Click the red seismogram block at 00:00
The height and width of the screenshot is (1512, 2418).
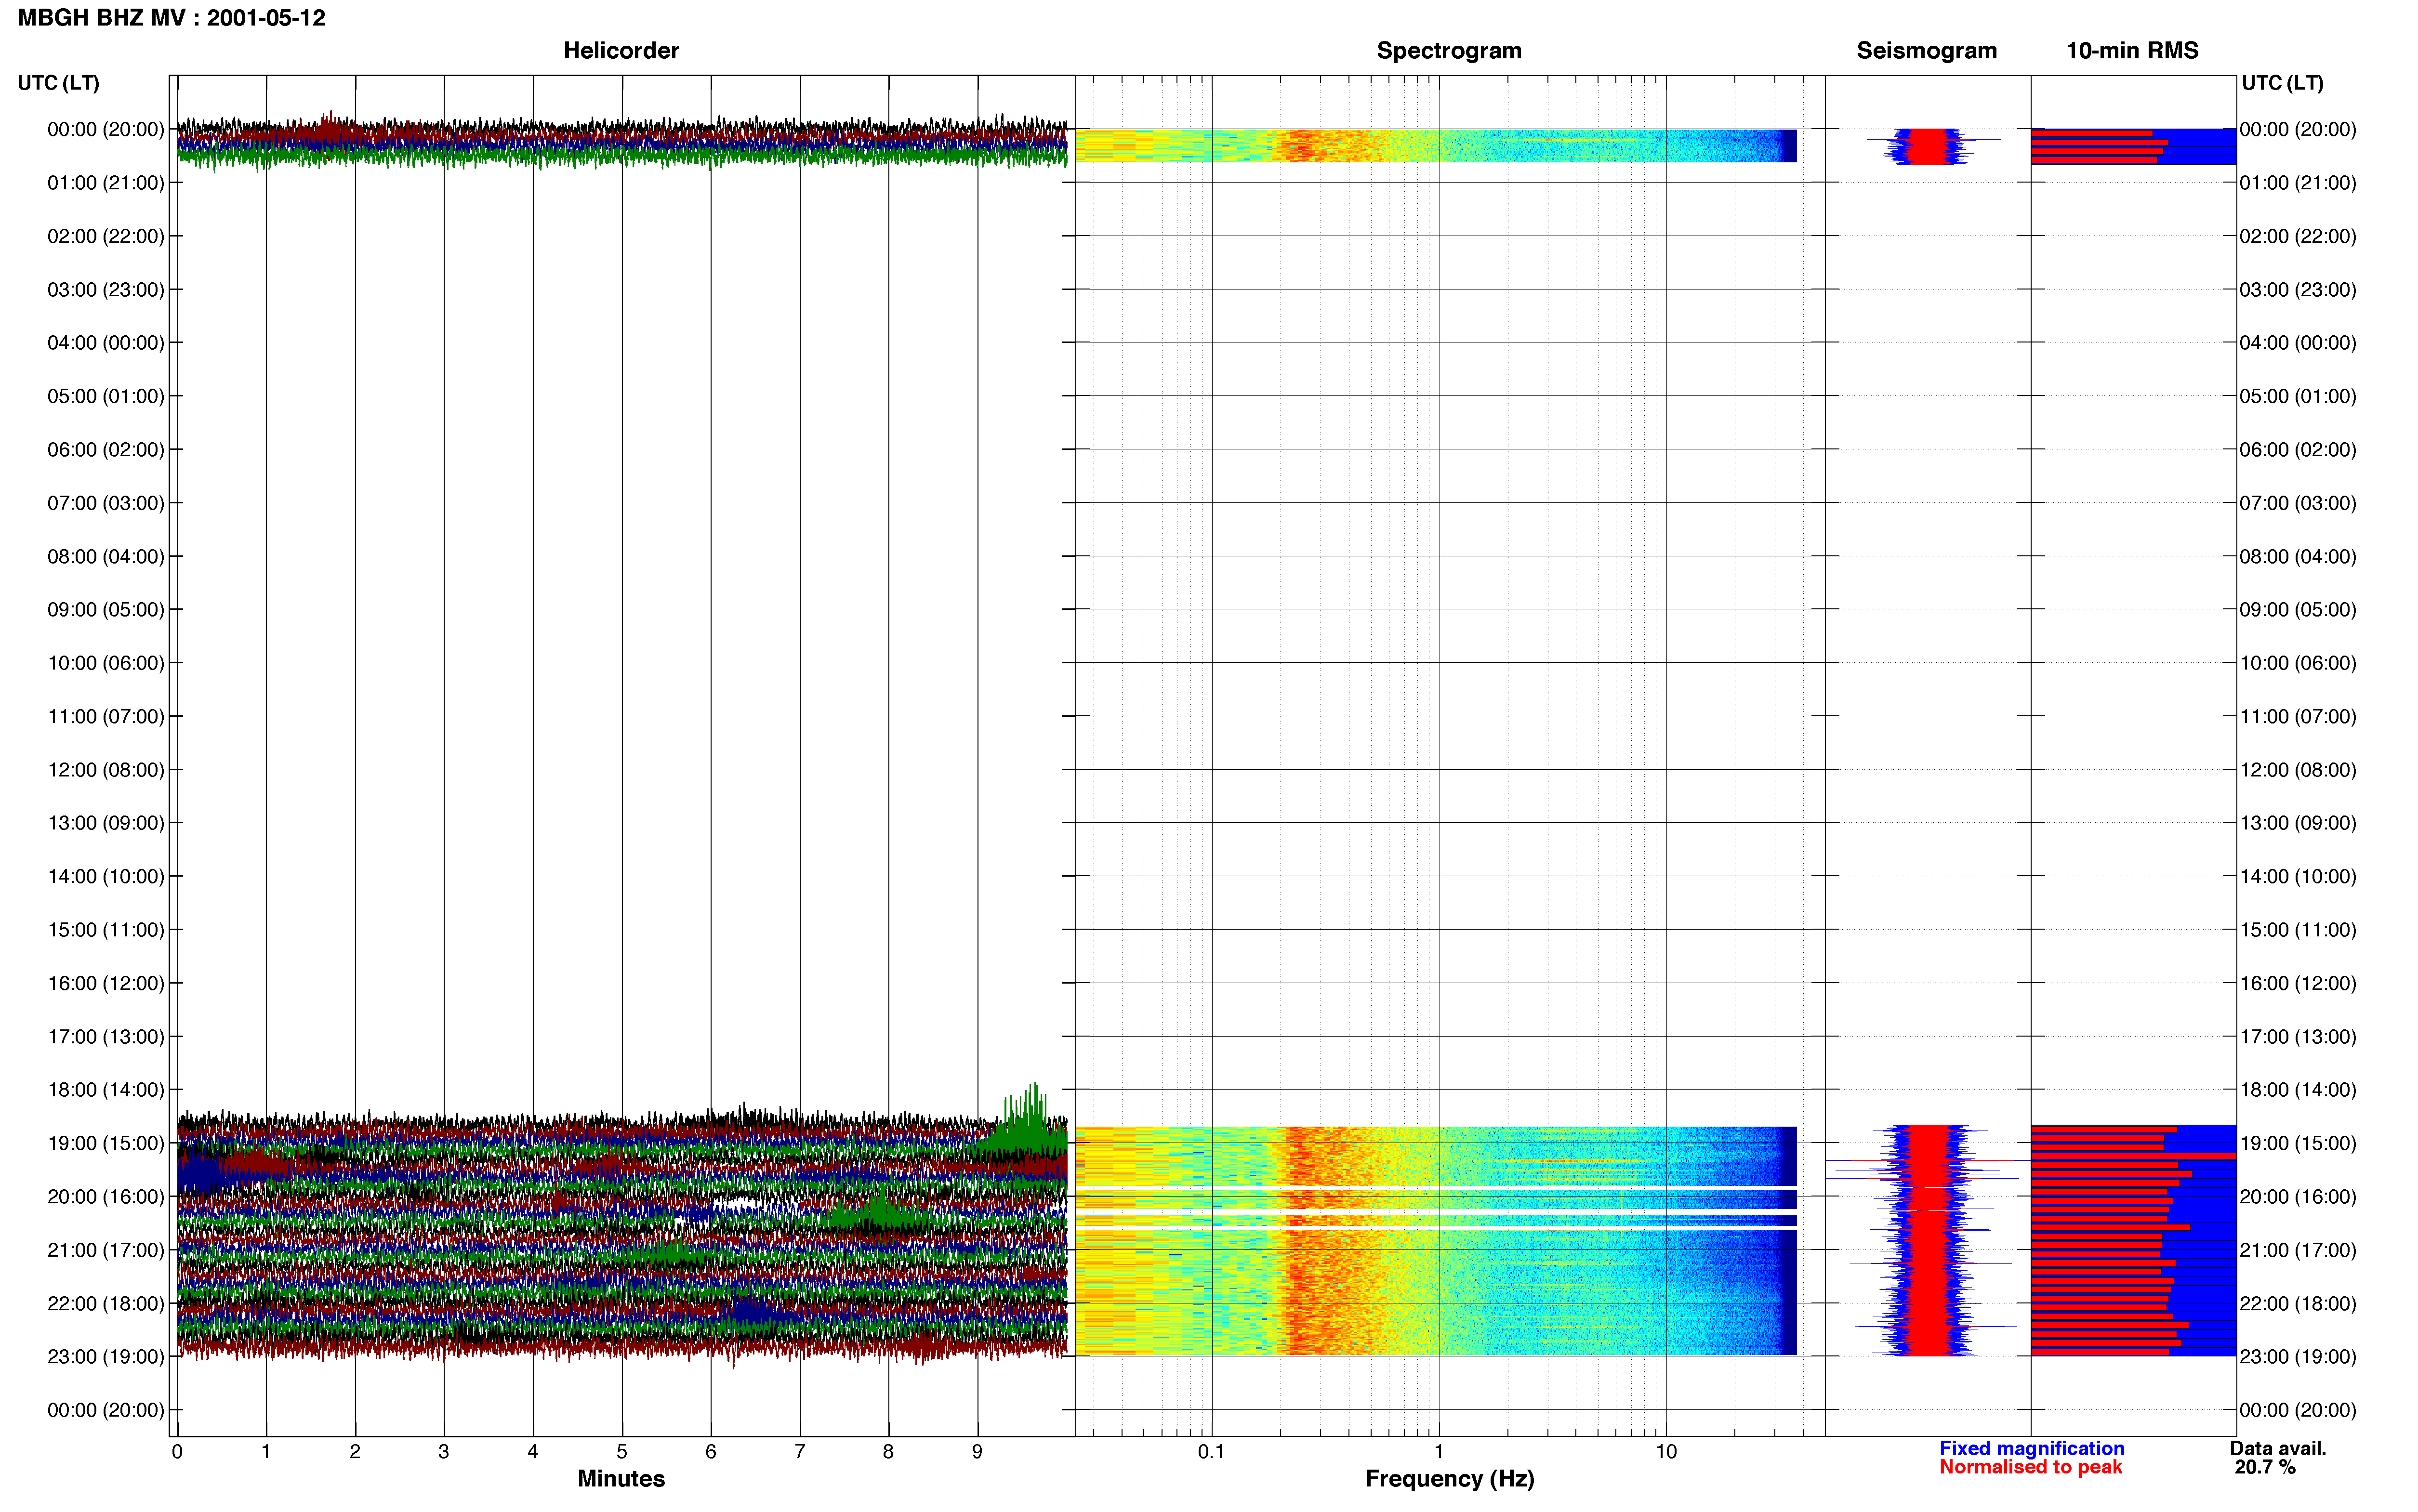(x=1927, y=146)
